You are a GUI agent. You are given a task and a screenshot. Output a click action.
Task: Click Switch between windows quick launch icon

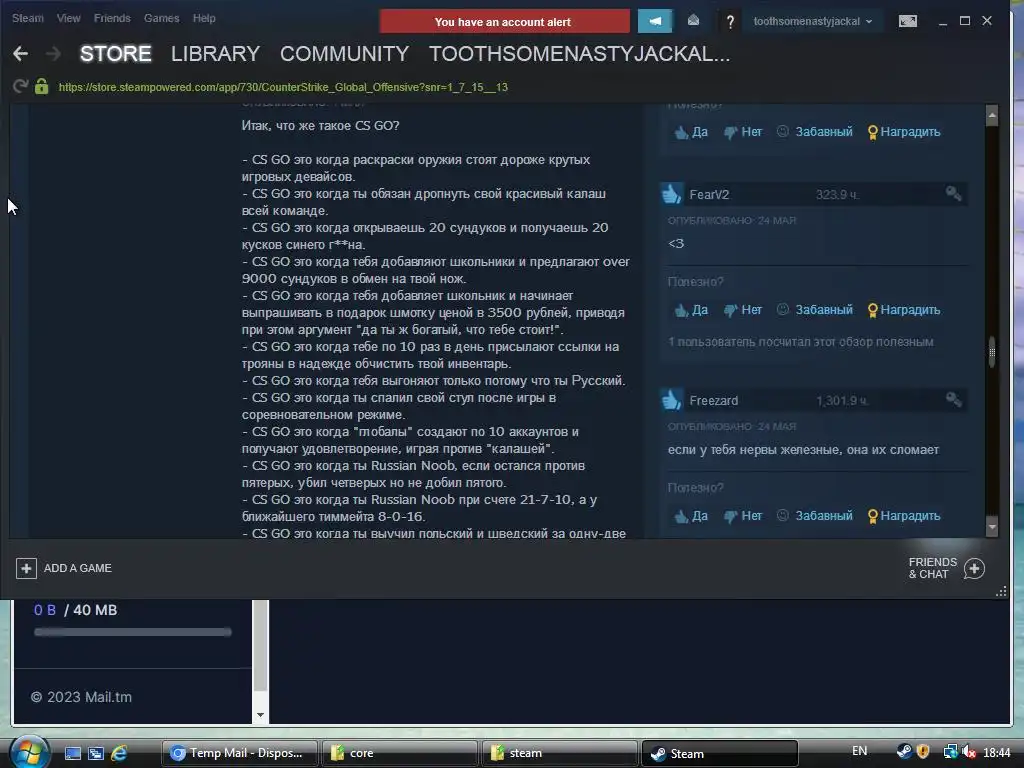point(96,753)
